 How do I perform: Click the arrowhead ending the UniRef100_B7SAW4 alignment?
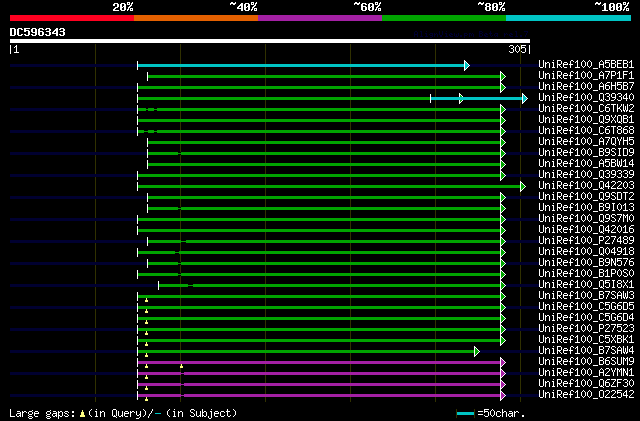[x=477, y=352]
